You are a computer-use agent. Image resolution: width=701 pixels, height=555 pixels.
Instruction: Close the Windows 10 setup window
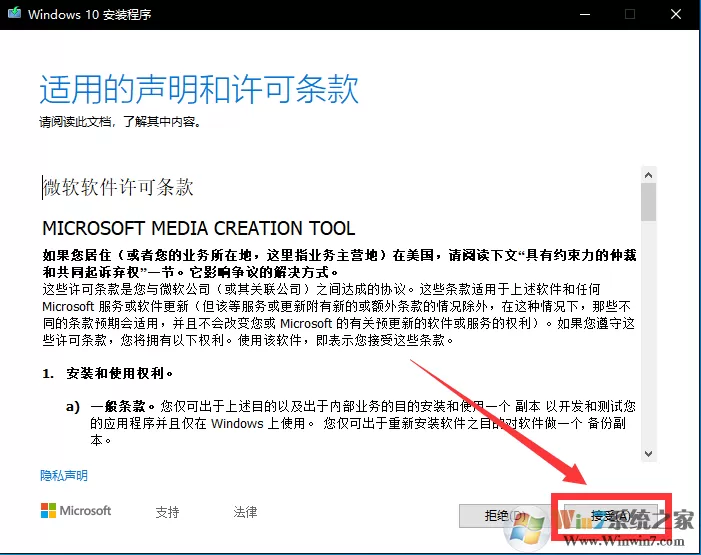coord(676,14)
